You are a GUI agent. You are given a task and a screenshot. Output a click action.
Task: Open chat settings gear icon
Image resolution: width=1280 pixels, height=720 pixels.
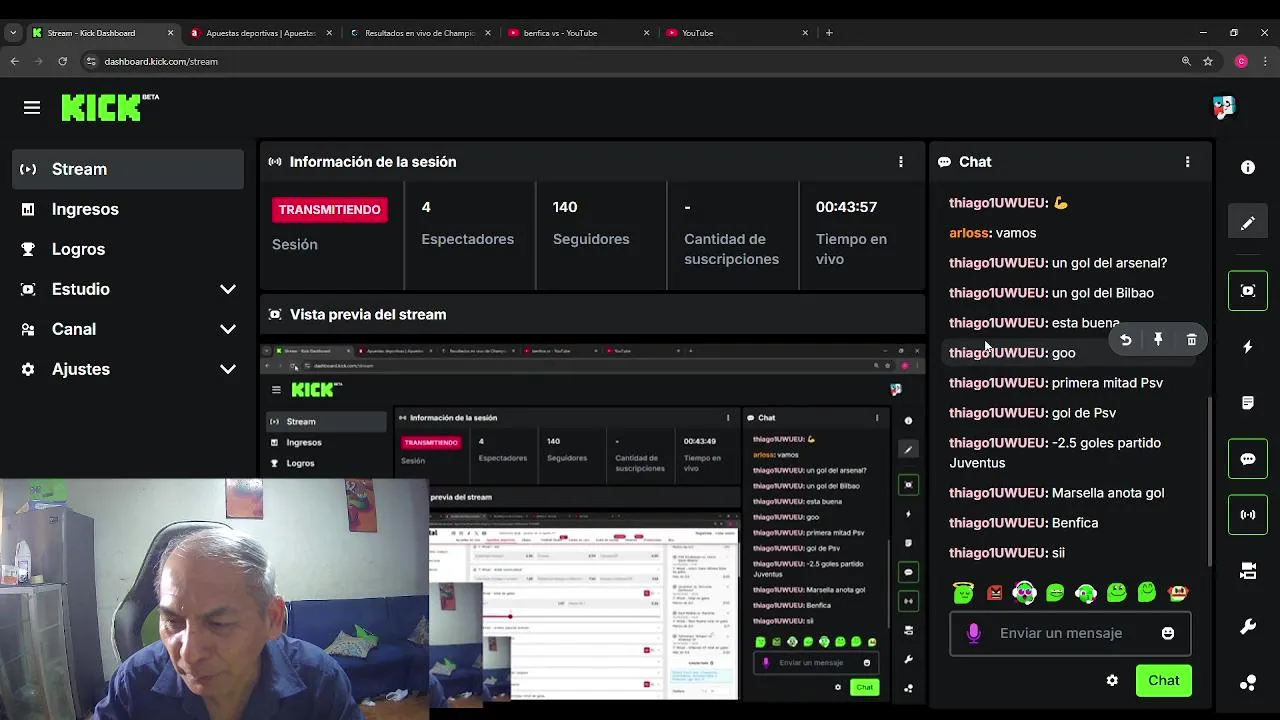click(1112, 681)
